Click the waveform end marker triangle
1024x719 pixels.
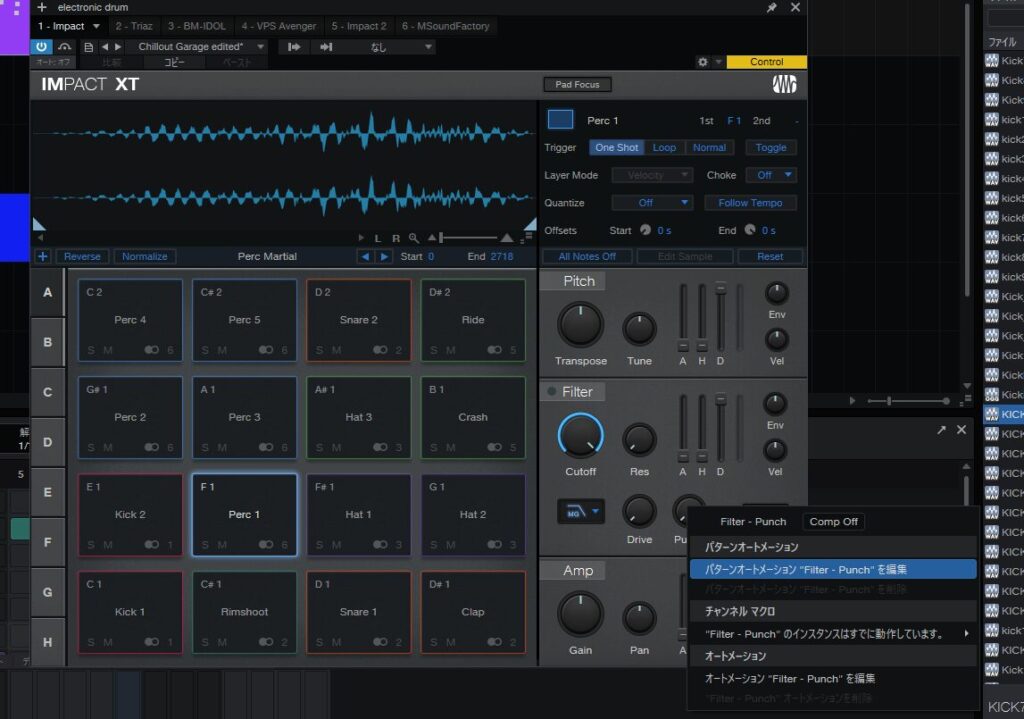click(x=530, y=225)
